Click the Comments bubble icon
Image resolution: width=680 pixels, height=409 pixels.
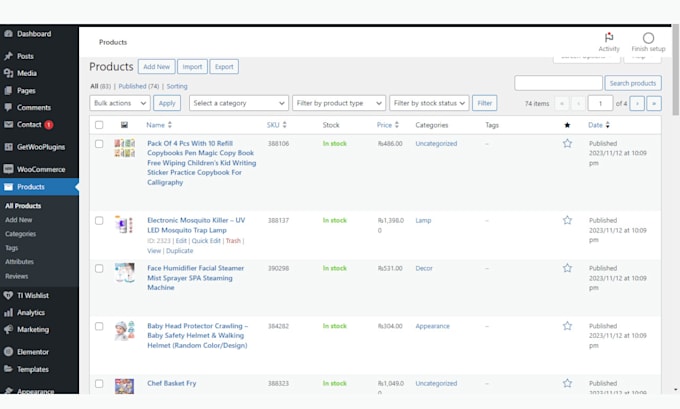(x=8, y=107)
